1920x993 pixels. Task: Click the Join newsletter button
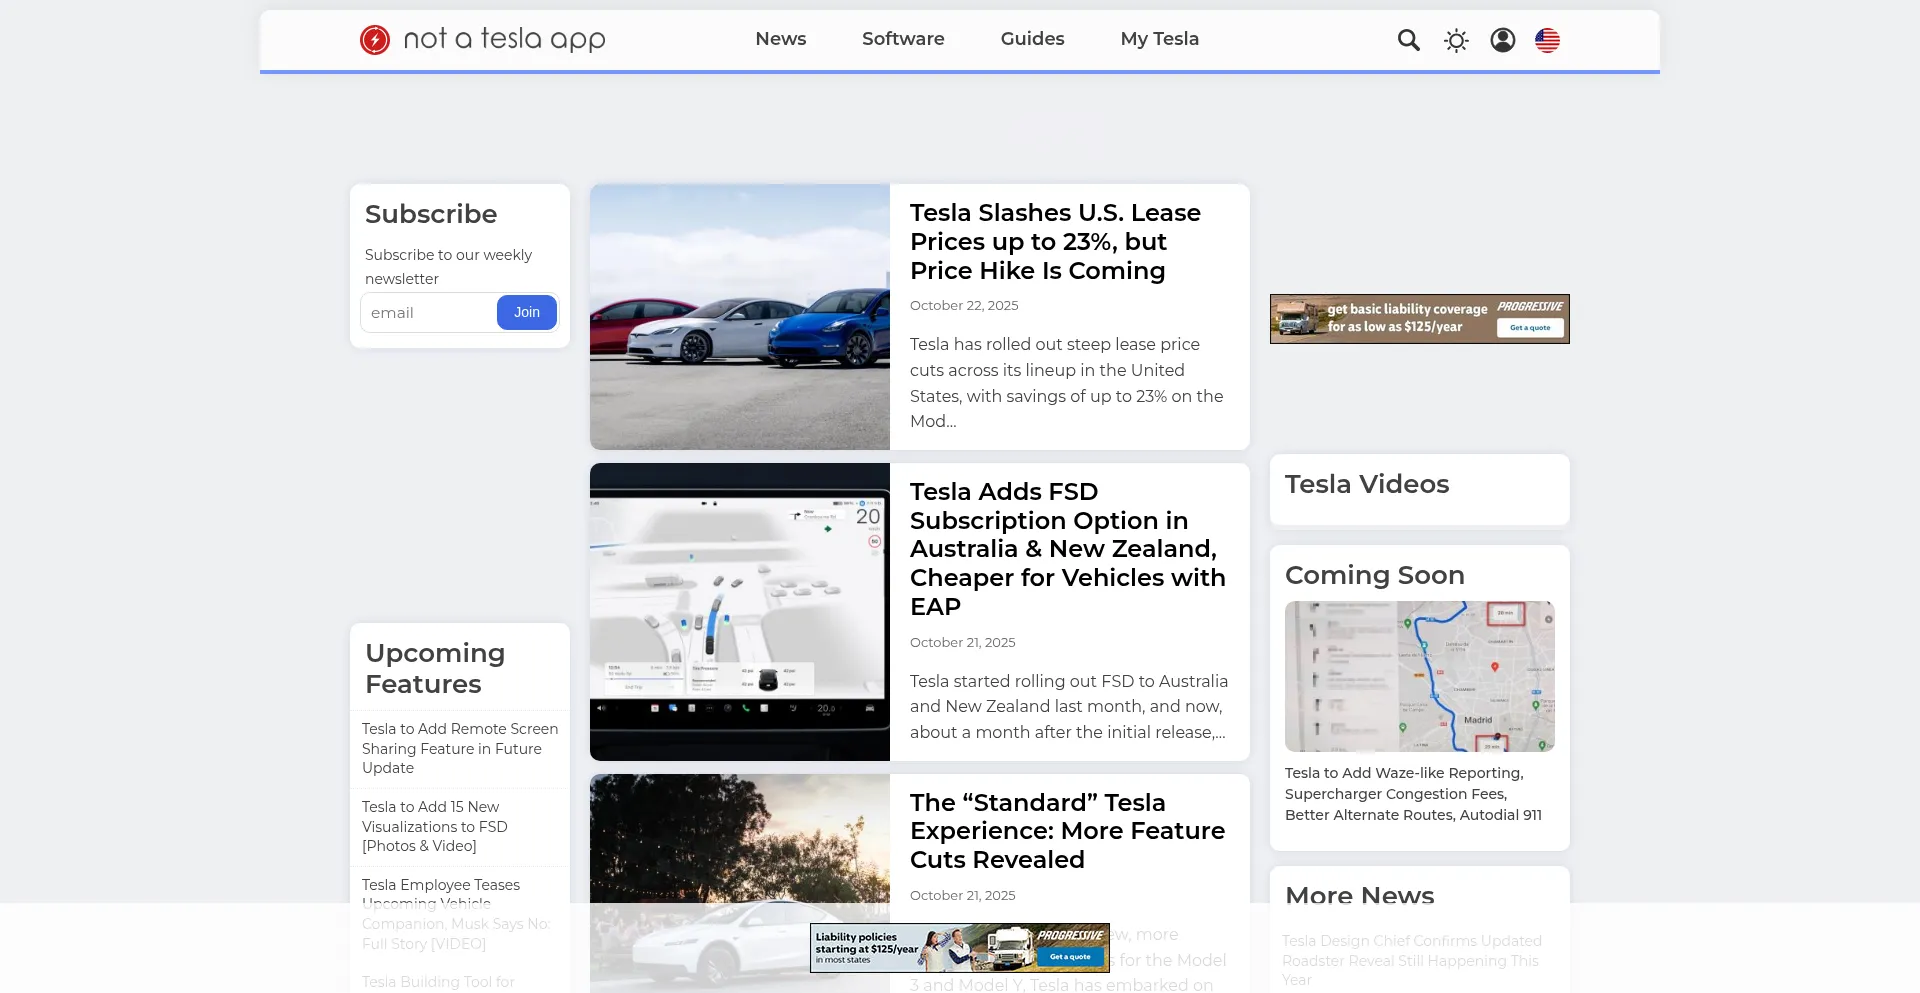[x=526, y=313]
